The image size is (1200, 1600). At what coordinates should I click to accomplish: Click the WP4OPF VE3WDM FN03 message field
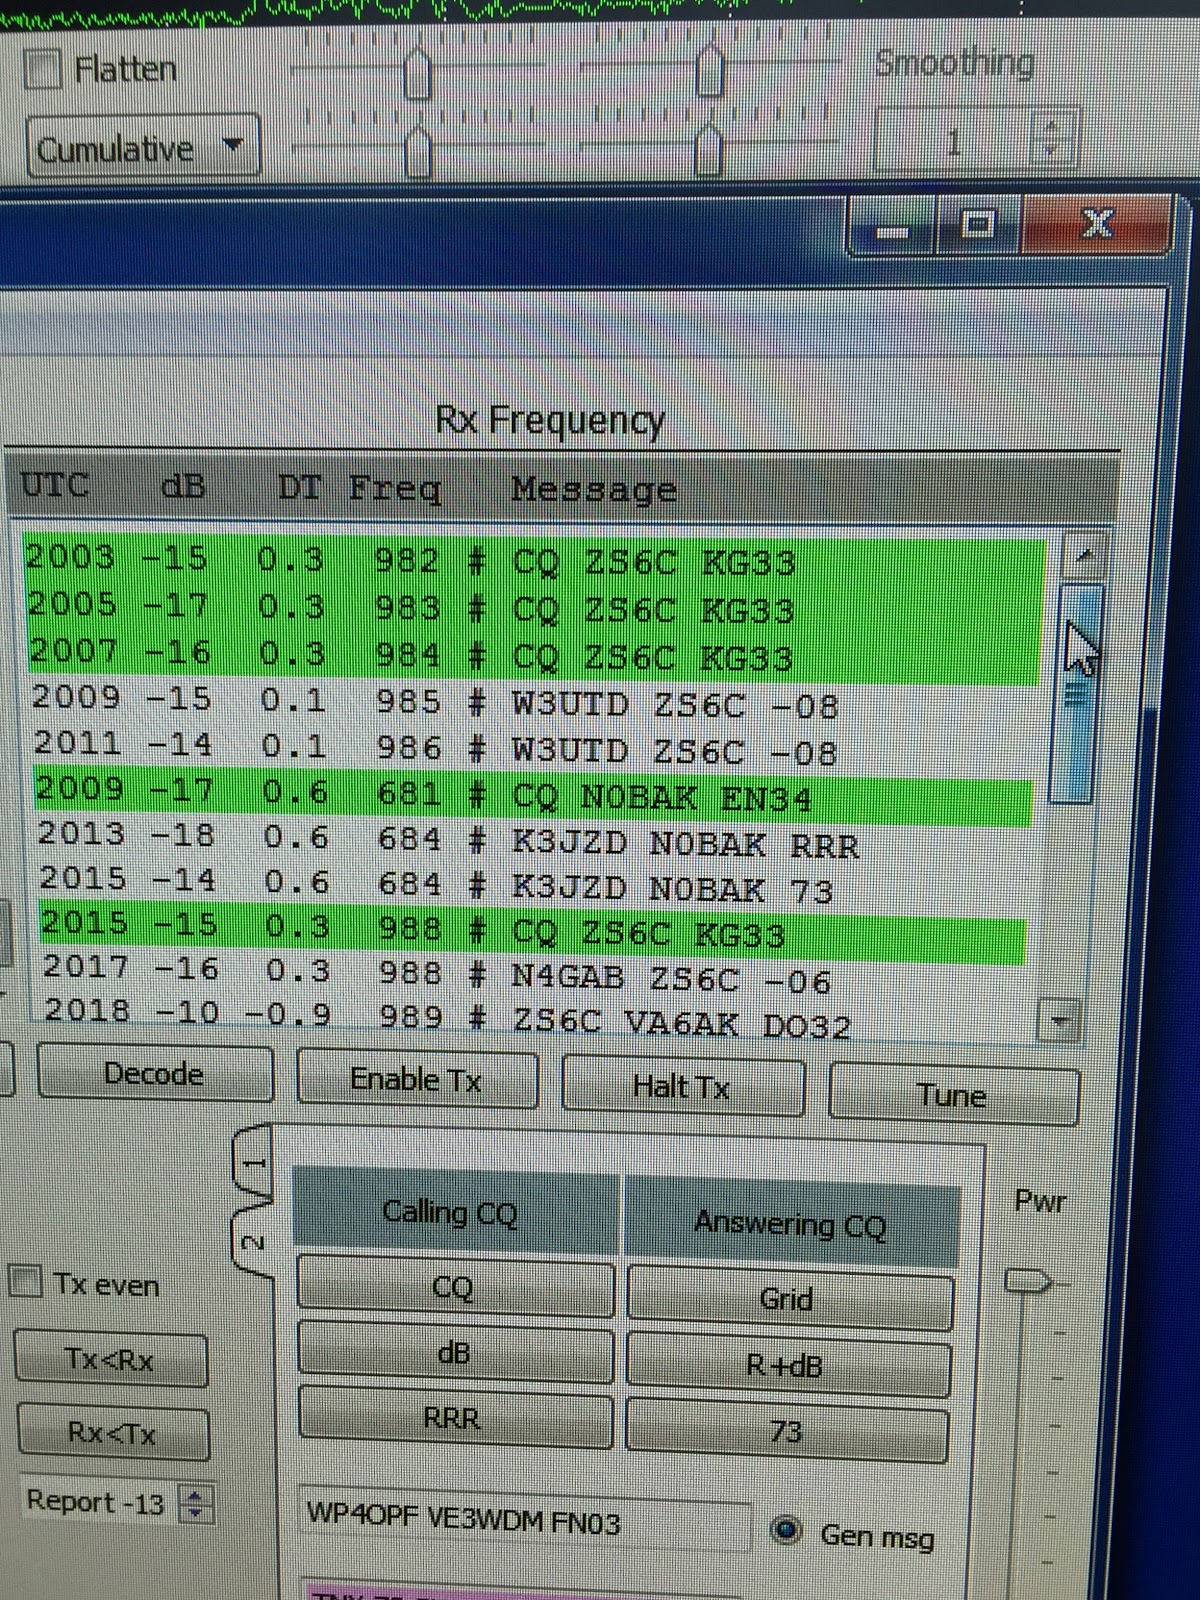click(525, 1522)
